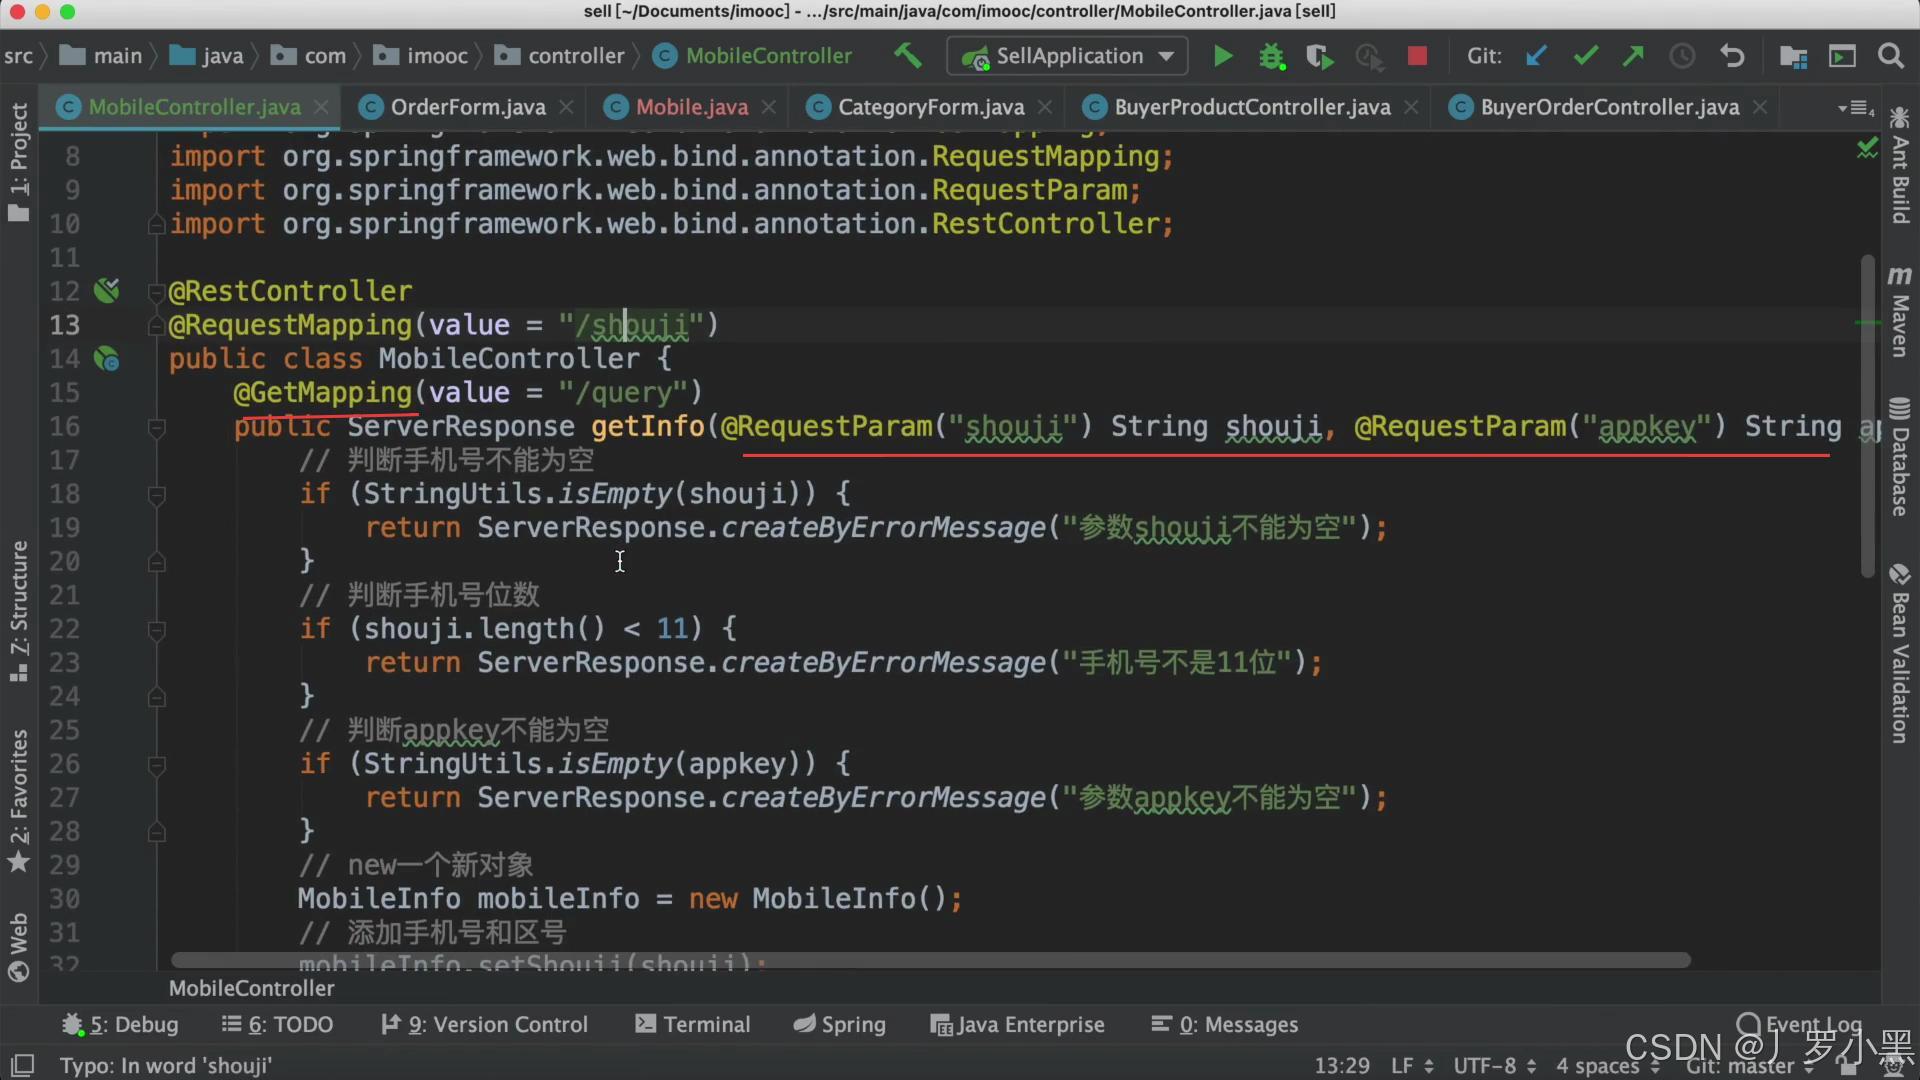Start debugging with the bug icon
This screenshot has height=1080, width=1920.
pos(1271,56)
